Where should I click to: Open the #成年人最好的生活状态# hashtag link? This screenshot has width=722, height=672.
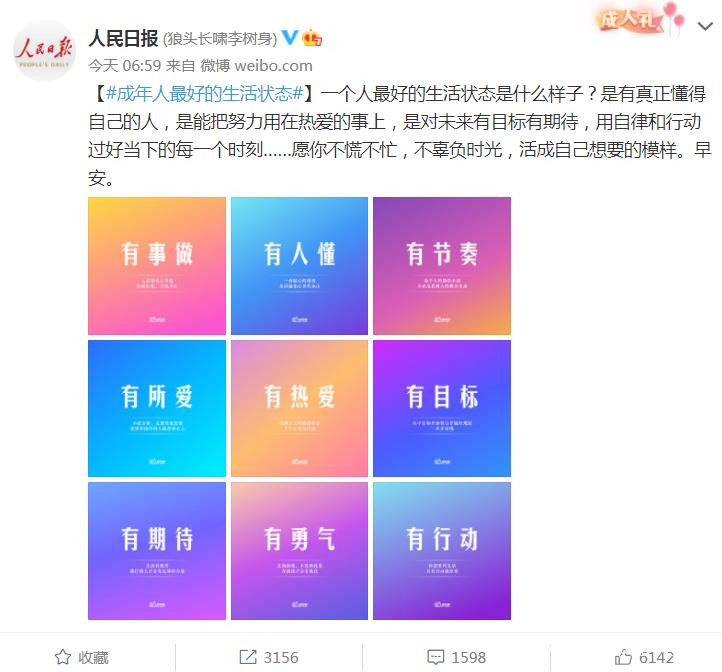204,93
